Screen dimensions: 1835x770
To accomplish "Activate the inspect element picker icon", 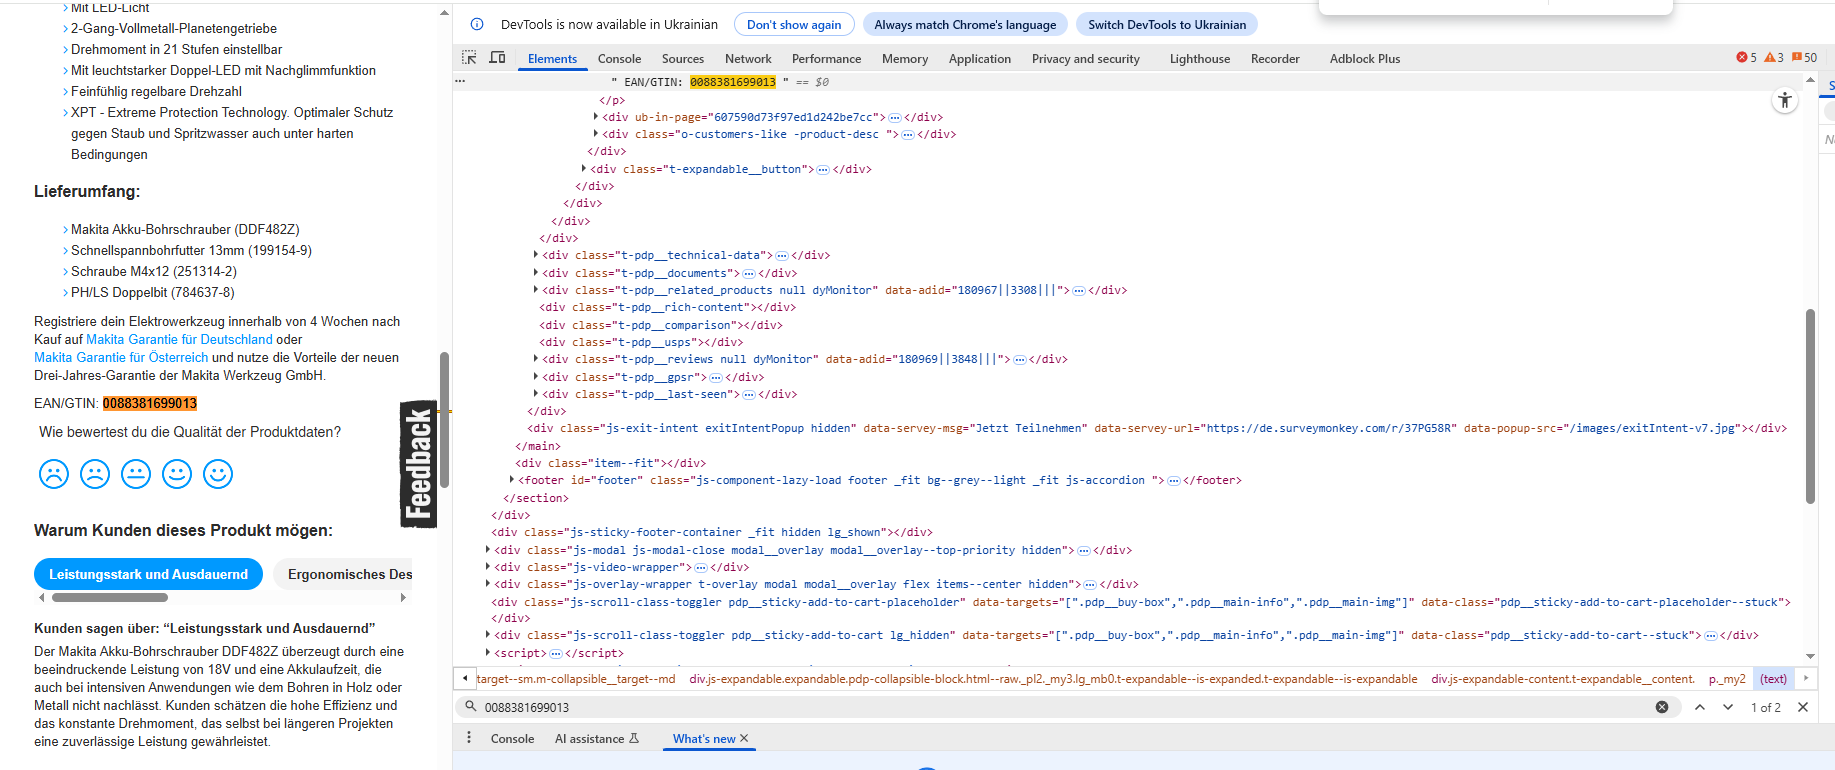I will click(469, 58).
